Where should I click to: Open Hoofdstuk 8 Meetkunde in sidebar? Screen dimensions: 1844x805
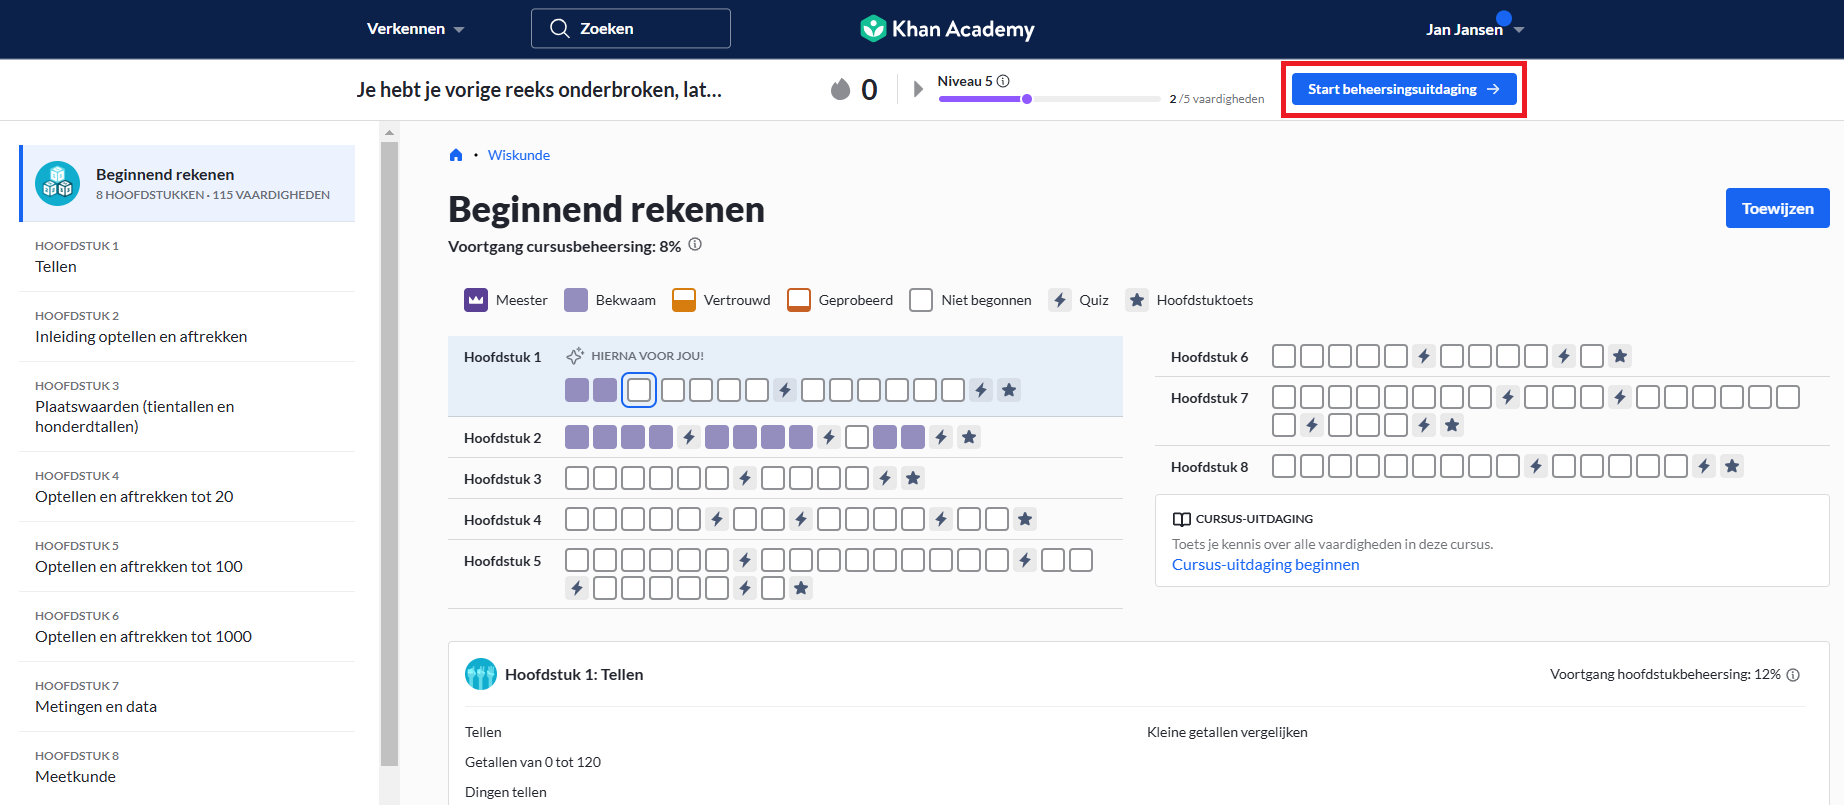187,767
